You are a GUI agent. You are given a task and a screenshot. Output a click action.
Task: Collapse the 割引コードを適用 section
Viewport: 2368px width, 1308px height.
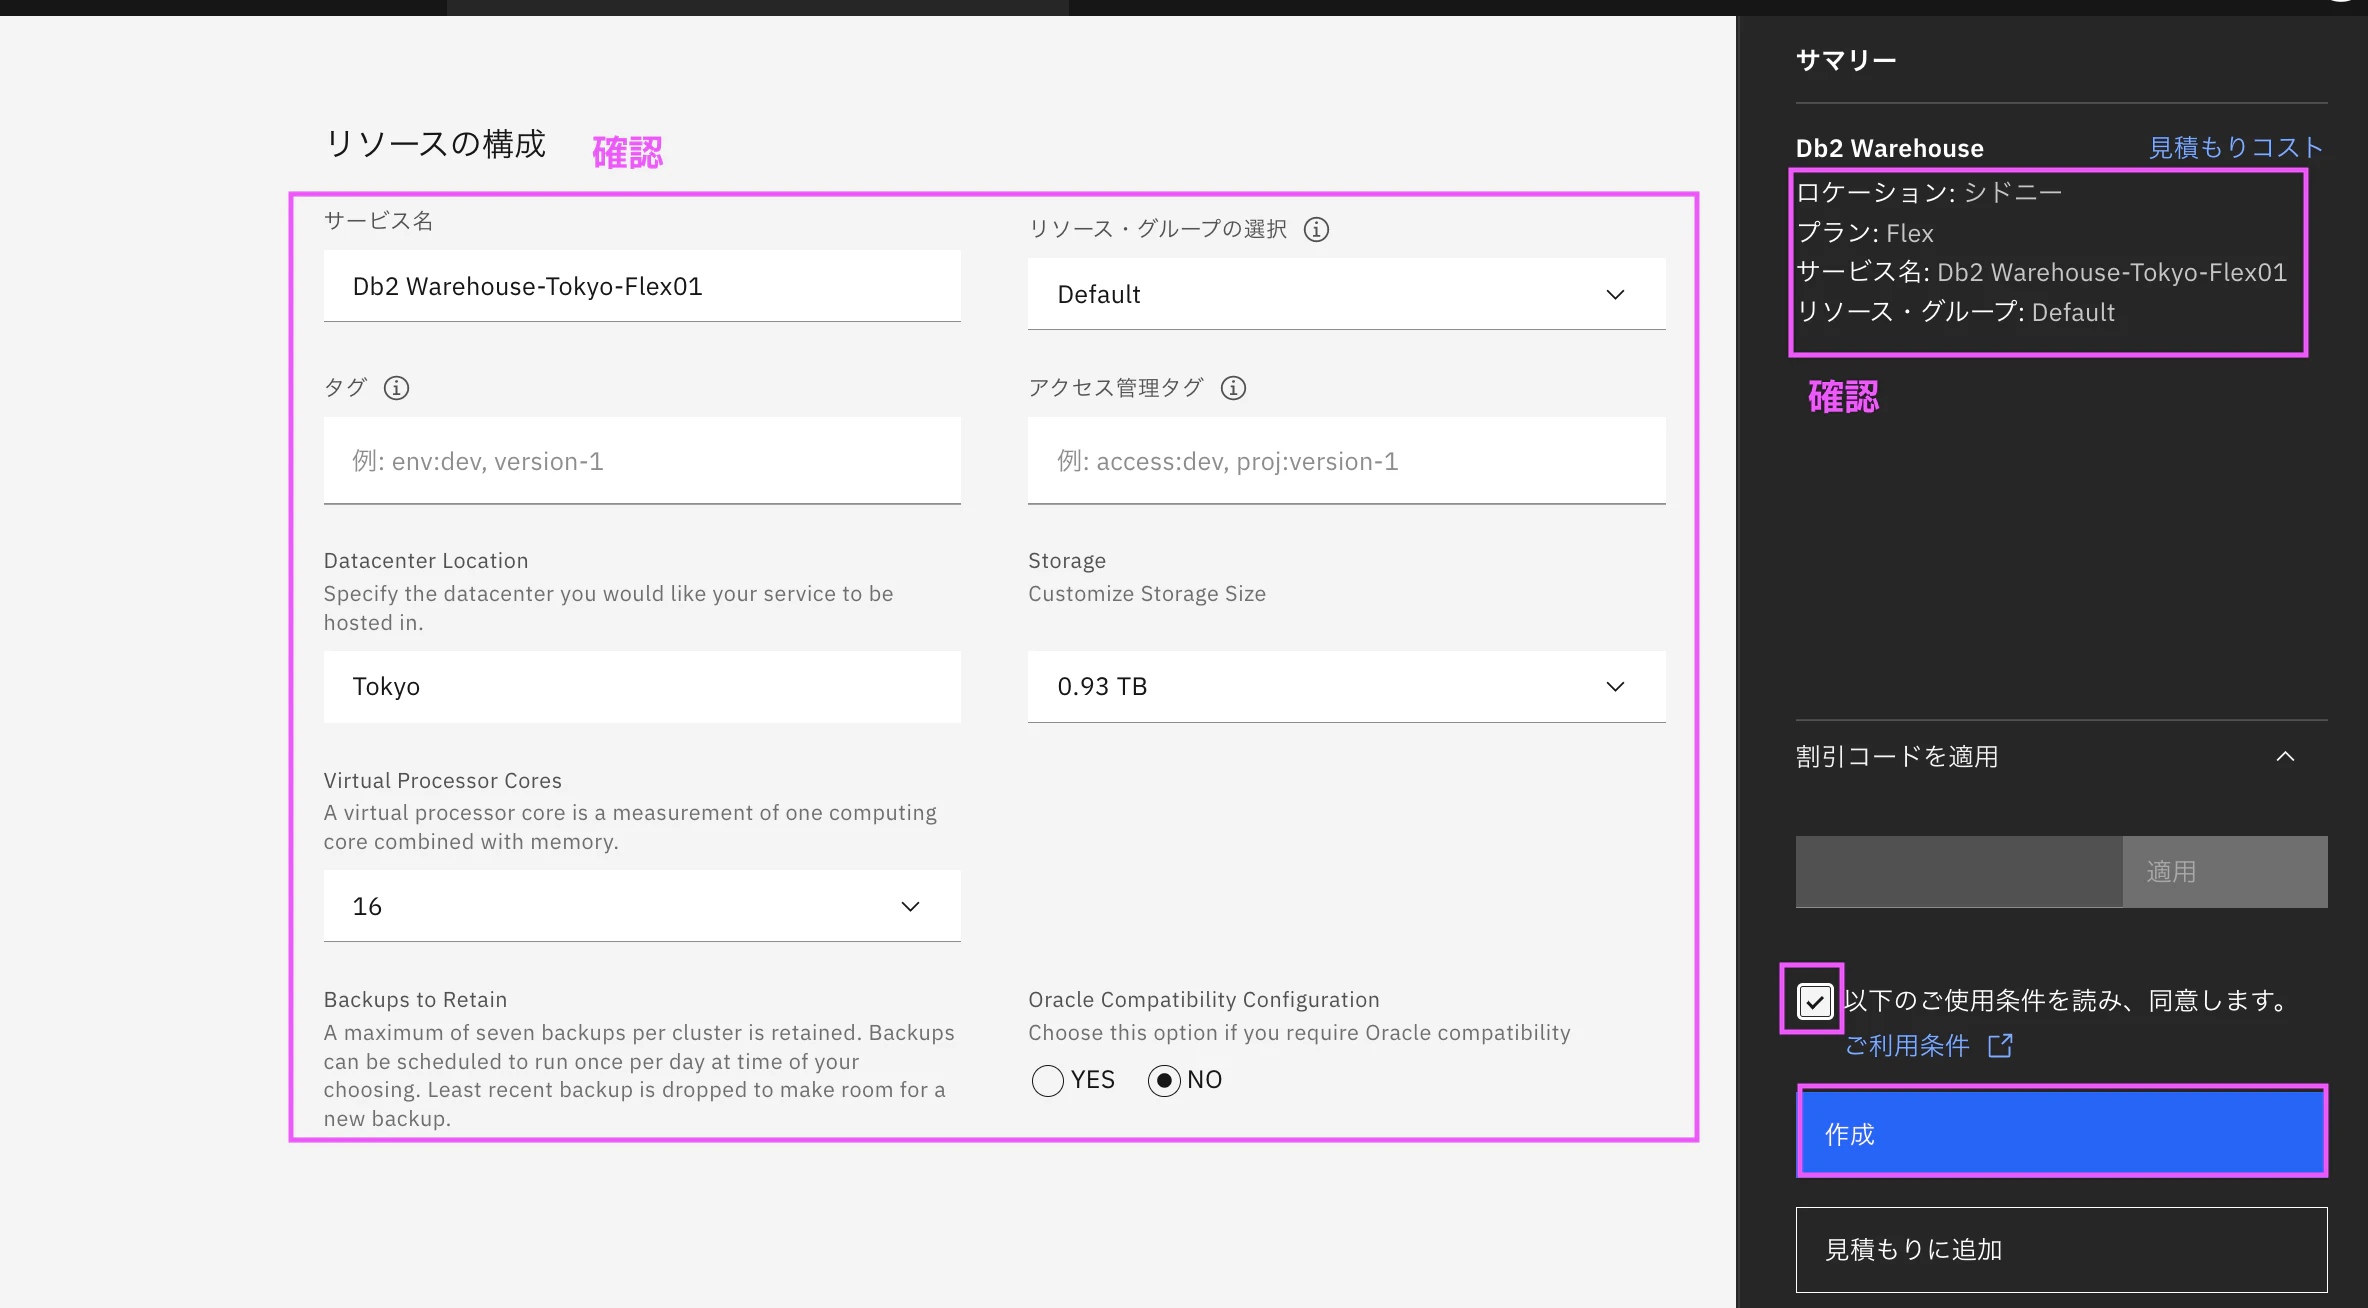tap(2285, 757)
